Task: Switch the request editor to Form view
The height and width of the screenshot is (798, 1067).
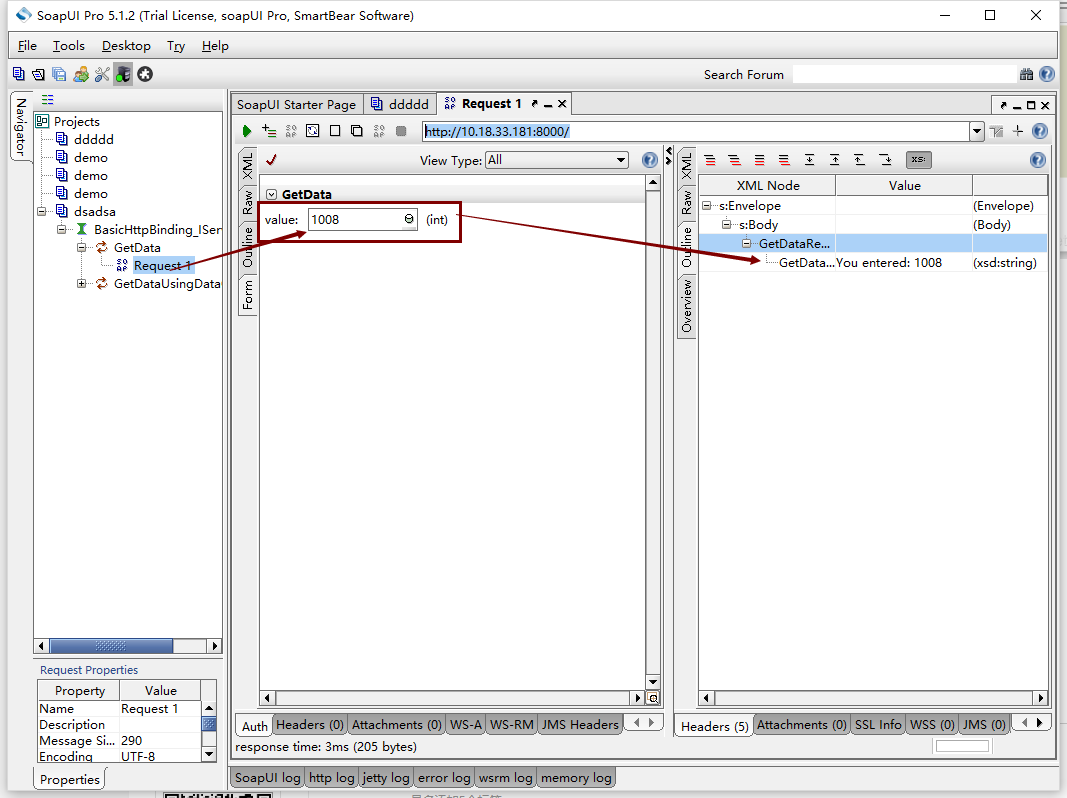Action: point(247,293)
